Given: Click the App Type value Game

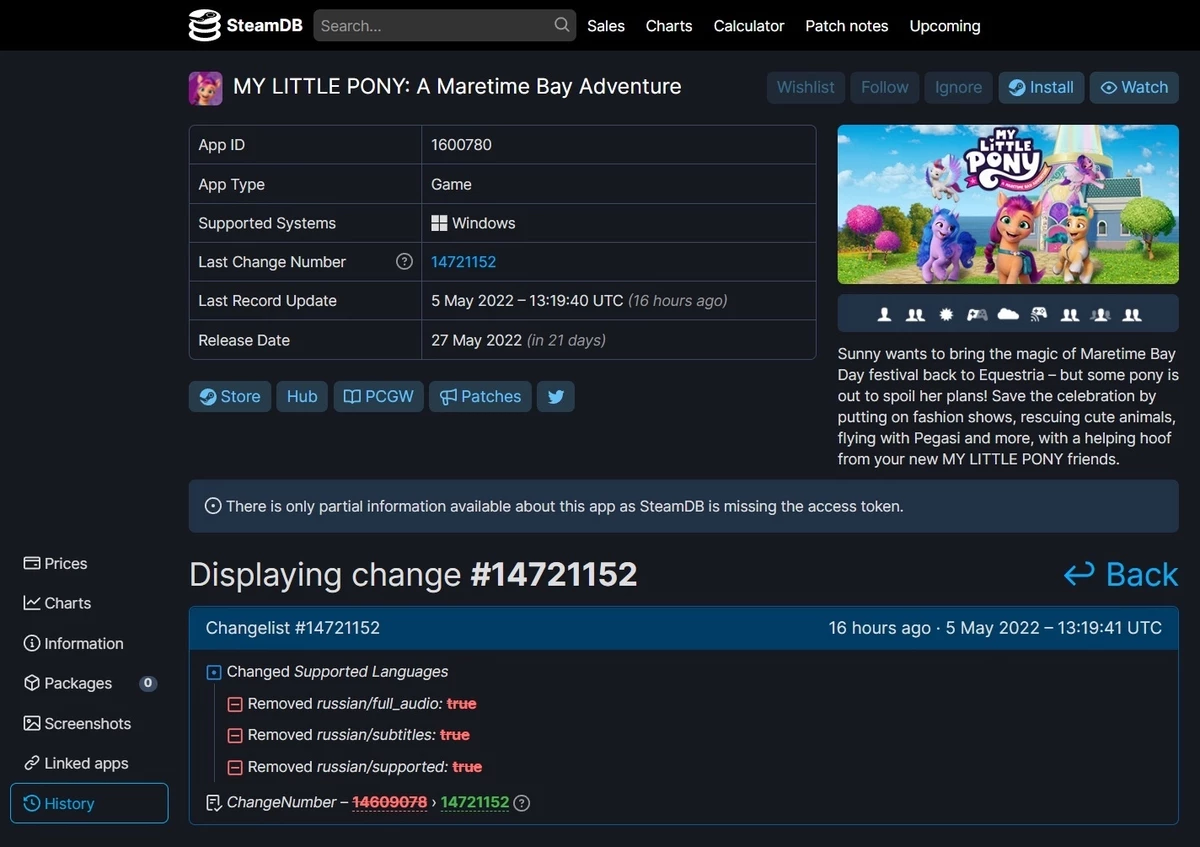Looking at the screenshot, I should (x=451, y=184).
